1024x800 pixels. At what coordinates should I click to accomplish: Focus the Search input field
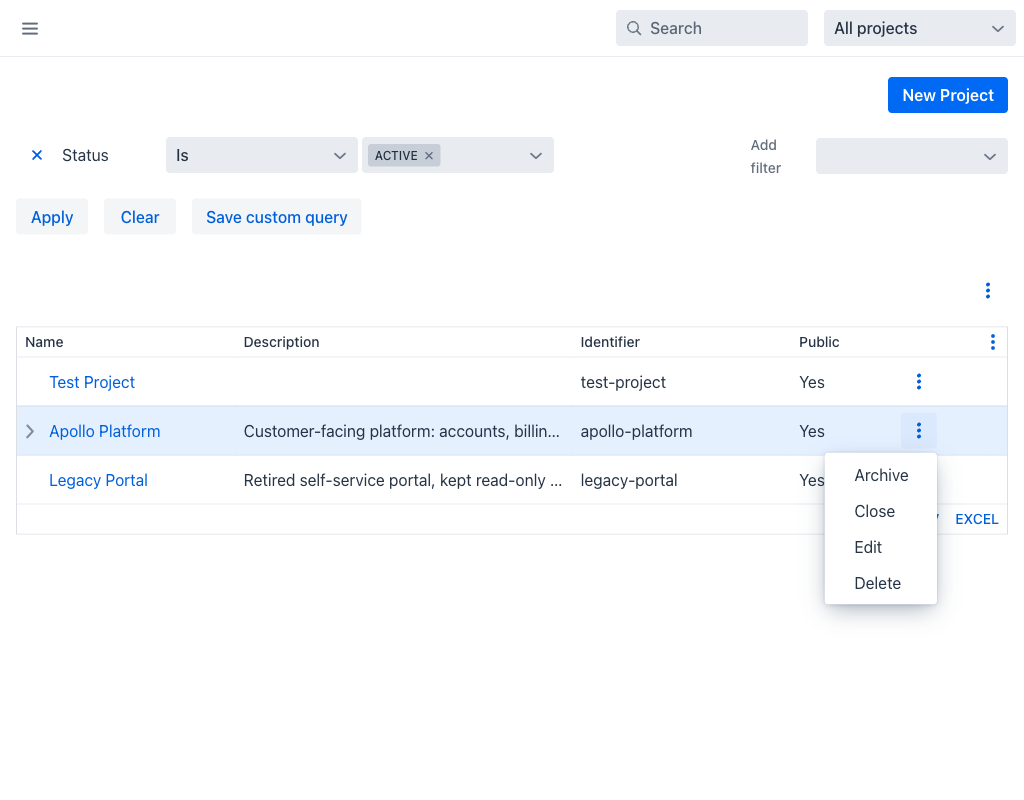point(712,28)
